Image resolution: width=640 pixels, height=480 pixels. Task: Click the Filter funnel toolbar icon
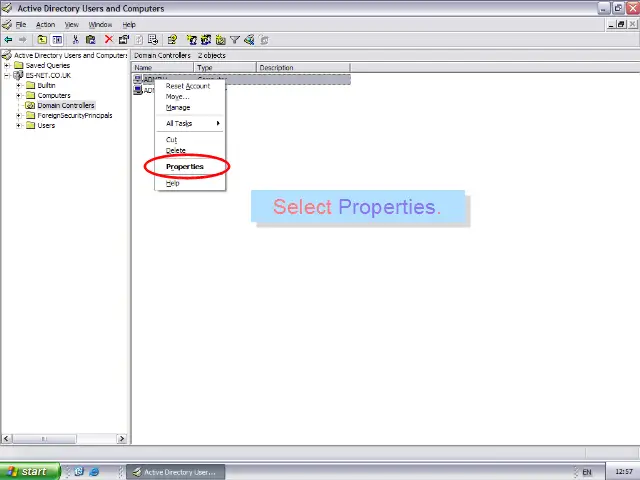tap(235, 40)
